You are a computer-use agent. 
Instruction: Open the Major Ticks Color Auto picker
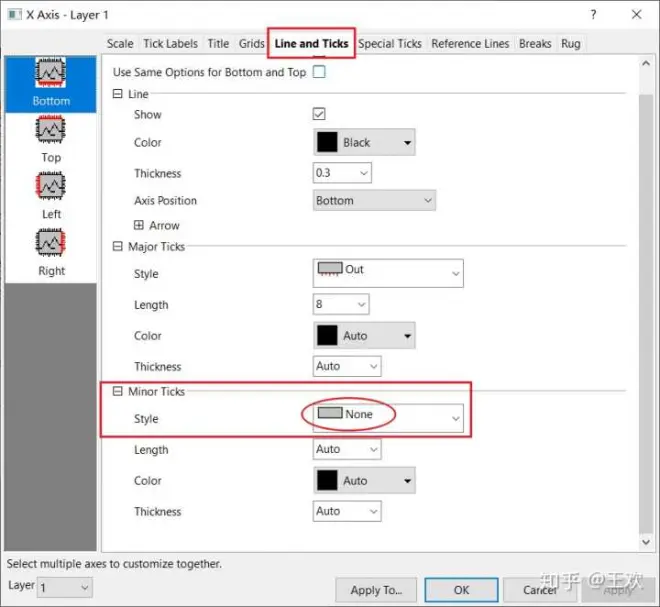365,335
